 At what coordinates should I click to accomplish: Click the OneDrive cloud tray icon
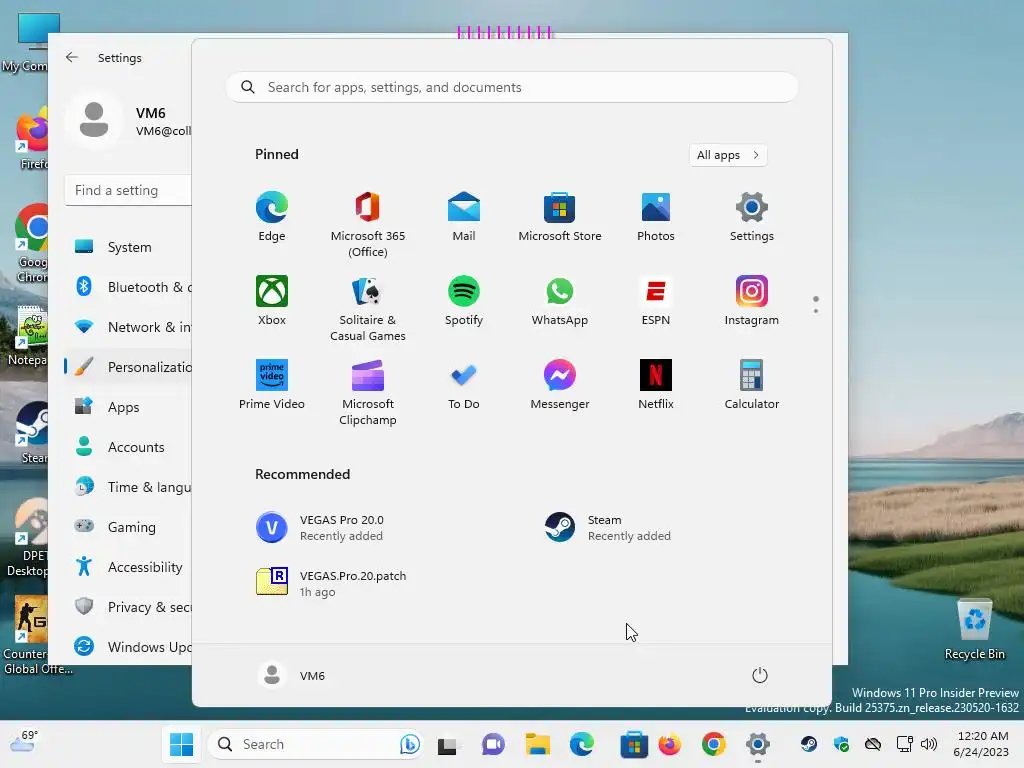[873, 743]
